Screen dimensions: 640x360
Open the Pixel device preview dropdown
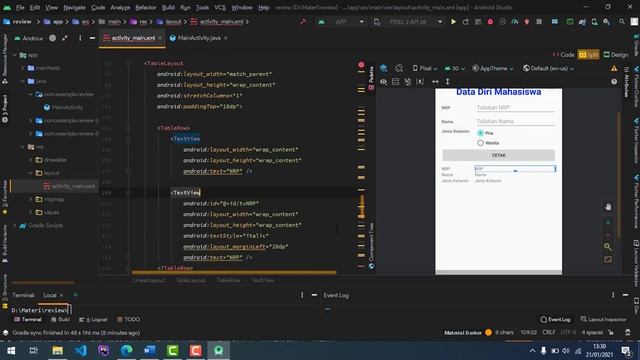(x=424, y=68)
